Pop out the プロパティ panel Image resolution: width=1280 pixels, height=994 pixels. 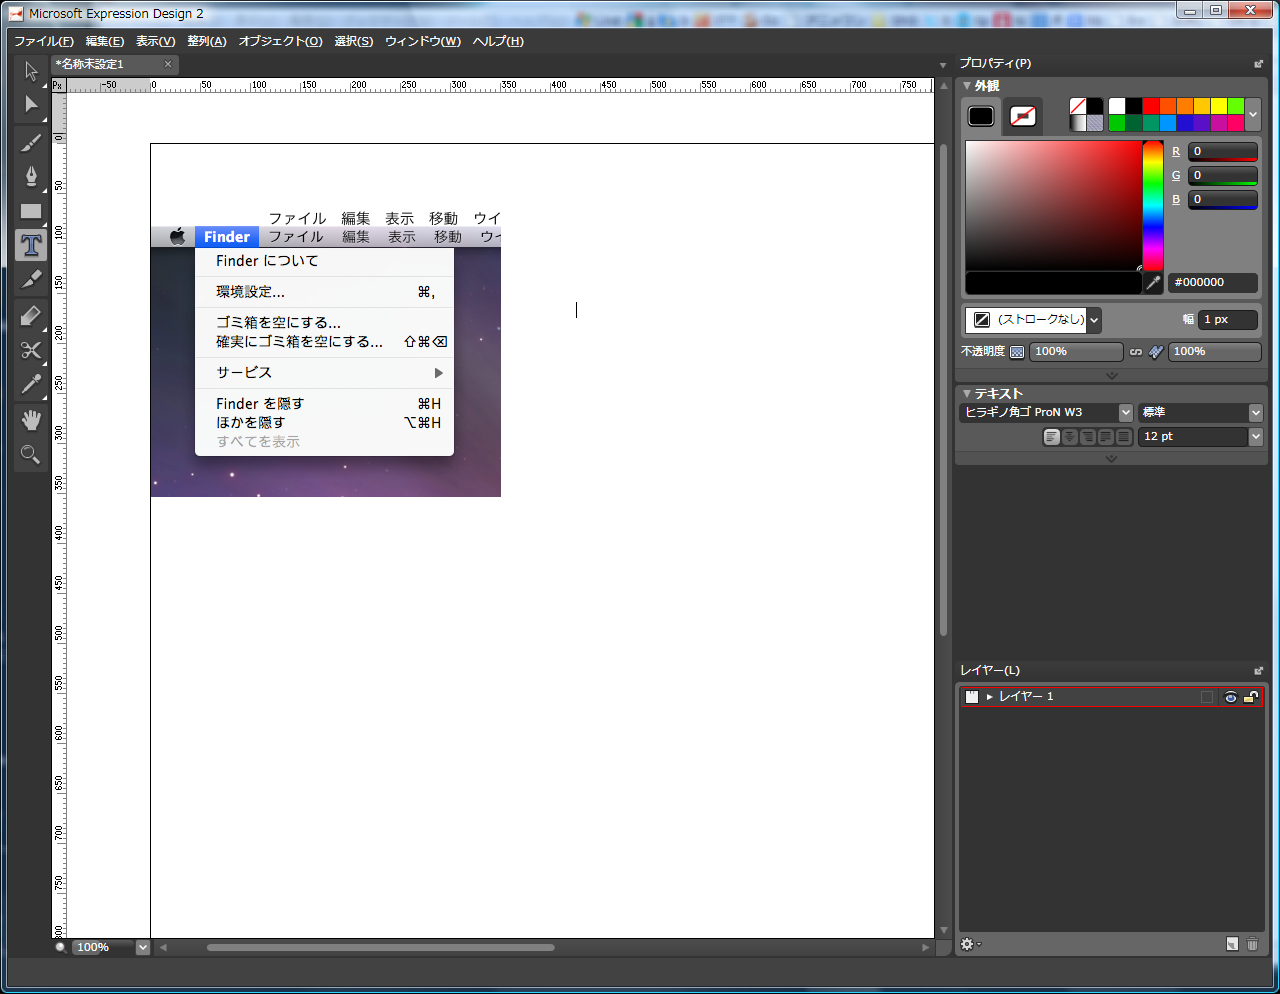point(1258,64)
